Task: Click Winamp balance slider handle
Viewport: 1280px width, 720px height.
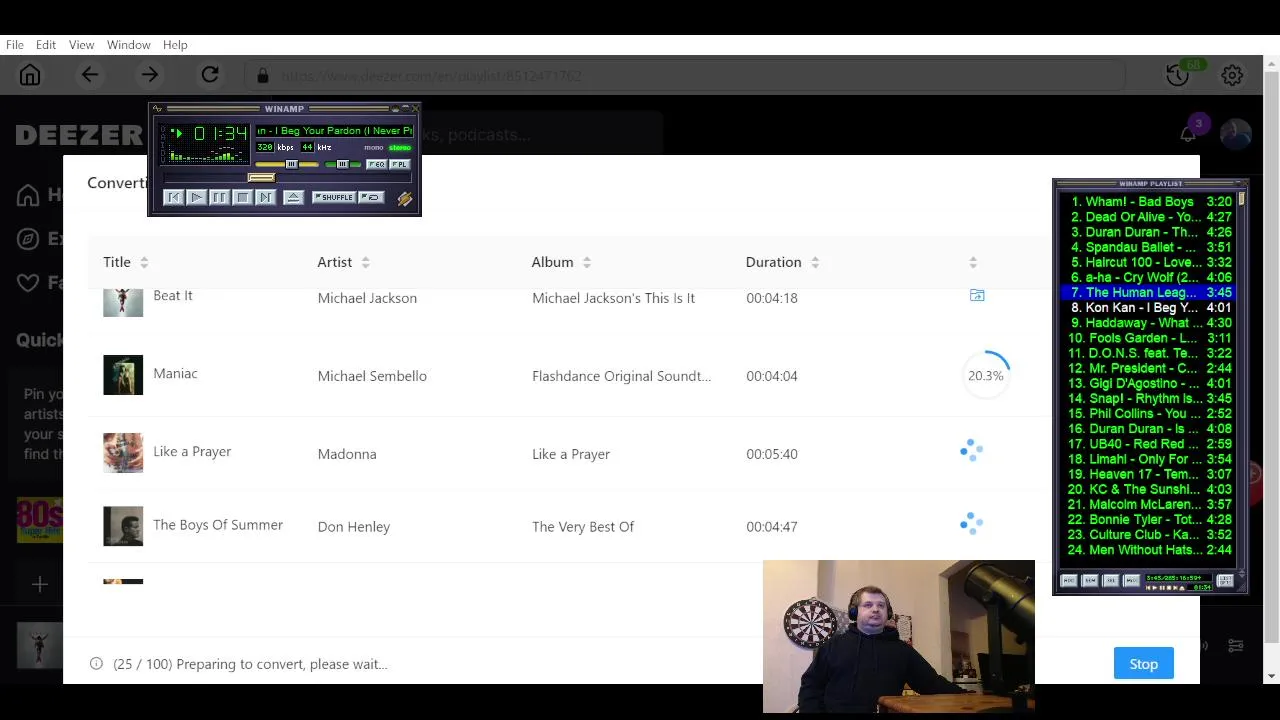Action: click(342, 164)
